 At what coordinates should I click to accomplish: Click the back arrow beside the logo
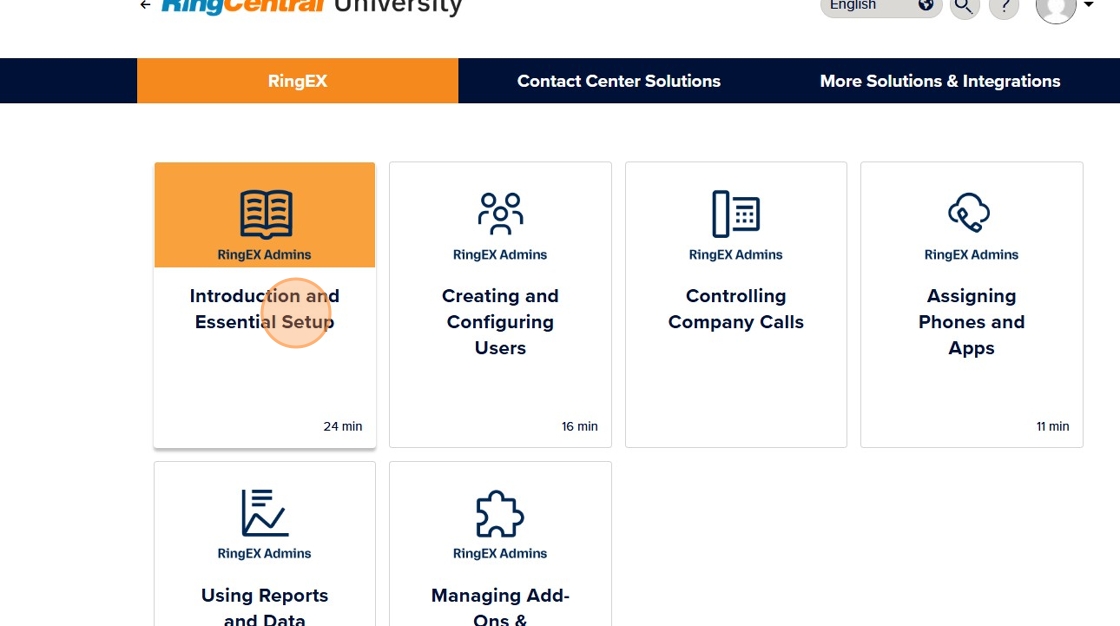(145, 5)
